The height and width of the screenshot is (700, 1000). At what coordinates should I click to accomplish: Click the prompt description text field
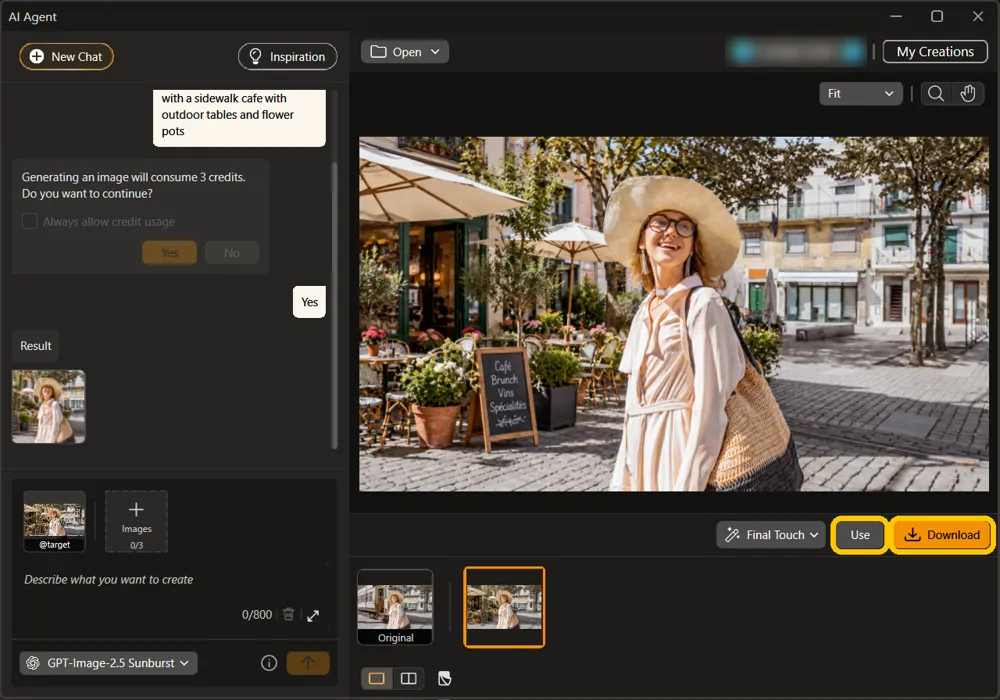pyautogui.click(x=172, y=580)
